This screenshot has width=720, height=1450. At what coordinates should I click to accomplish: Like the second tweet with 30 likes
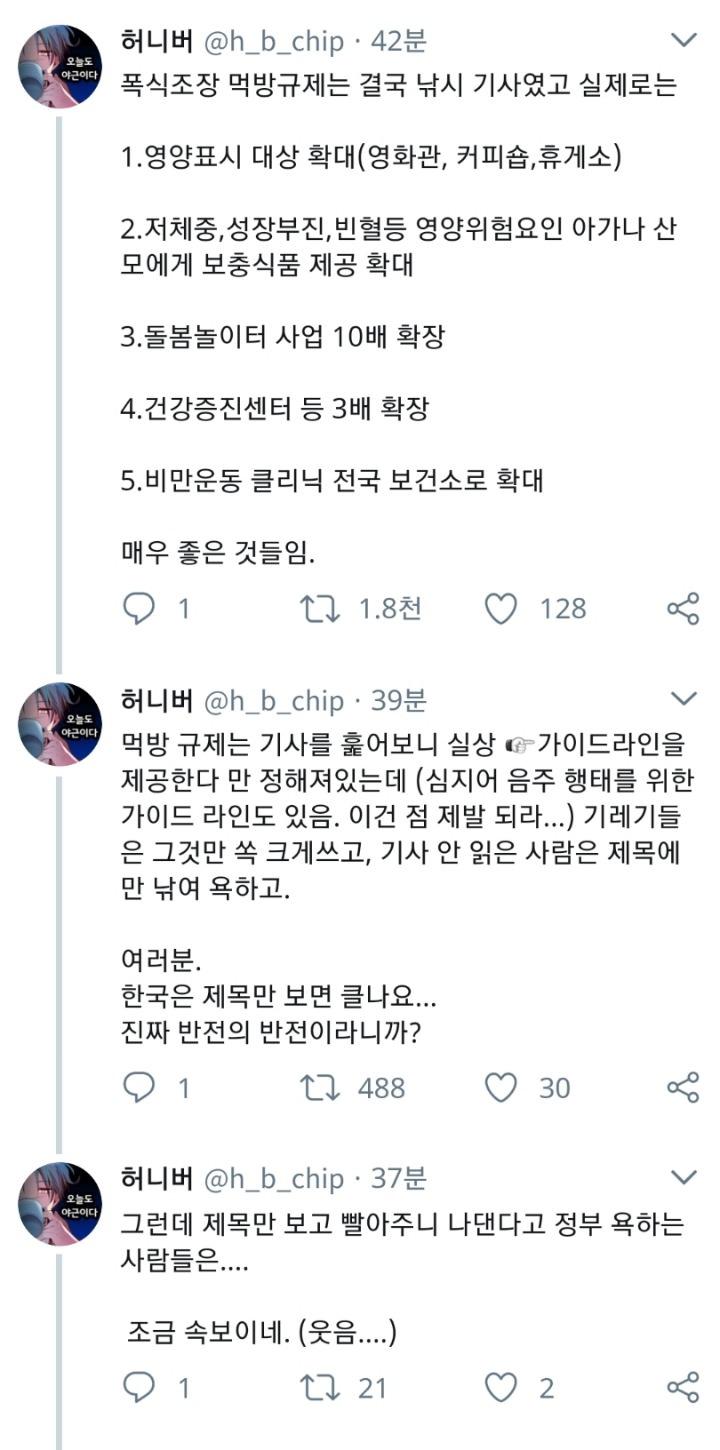500,1087
